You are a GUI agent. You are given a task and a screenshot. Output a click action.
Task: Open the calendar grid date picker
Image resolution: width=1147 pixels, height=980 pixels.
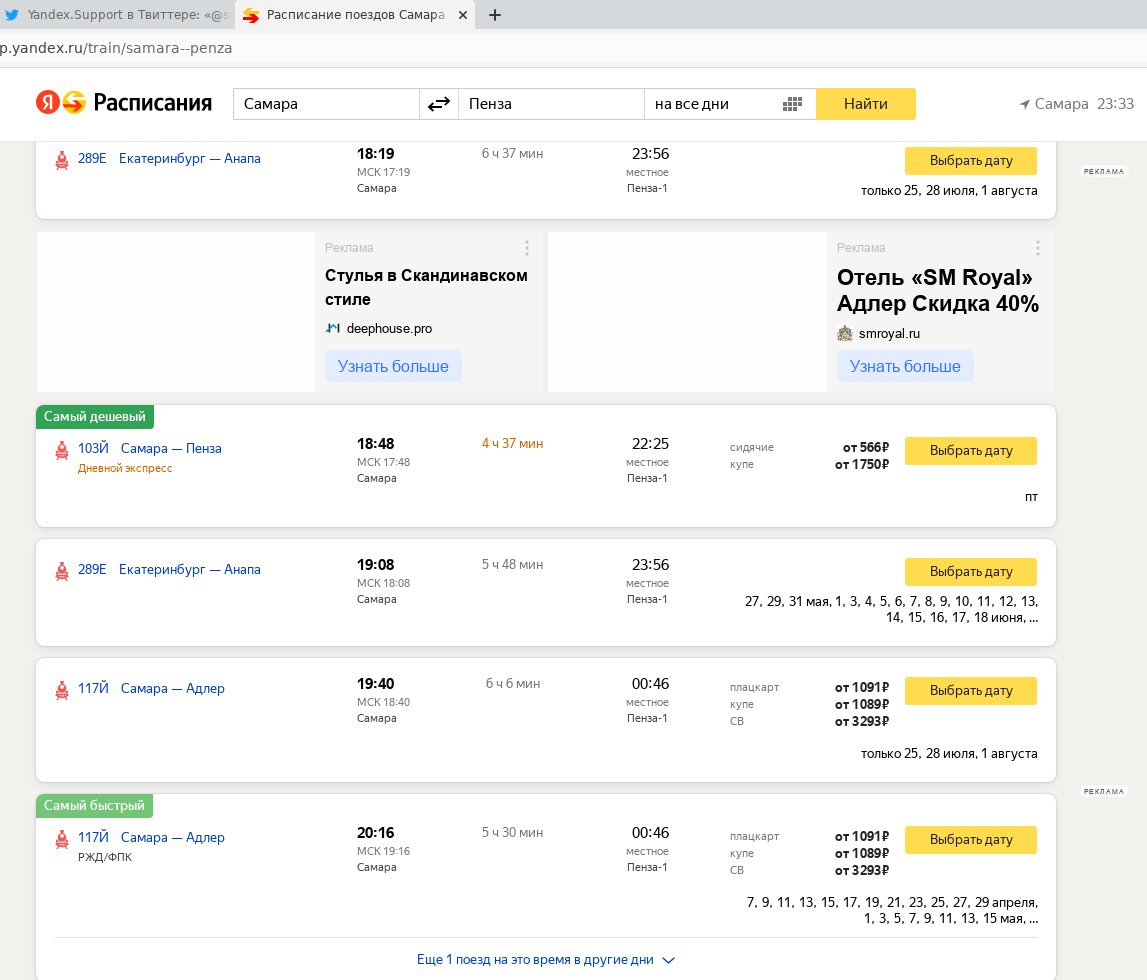pos(792,104)
